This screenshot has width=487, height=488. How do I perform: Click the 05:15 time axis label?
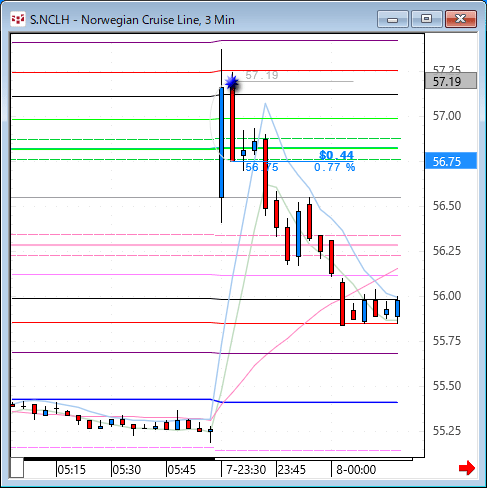coord(71,470)
